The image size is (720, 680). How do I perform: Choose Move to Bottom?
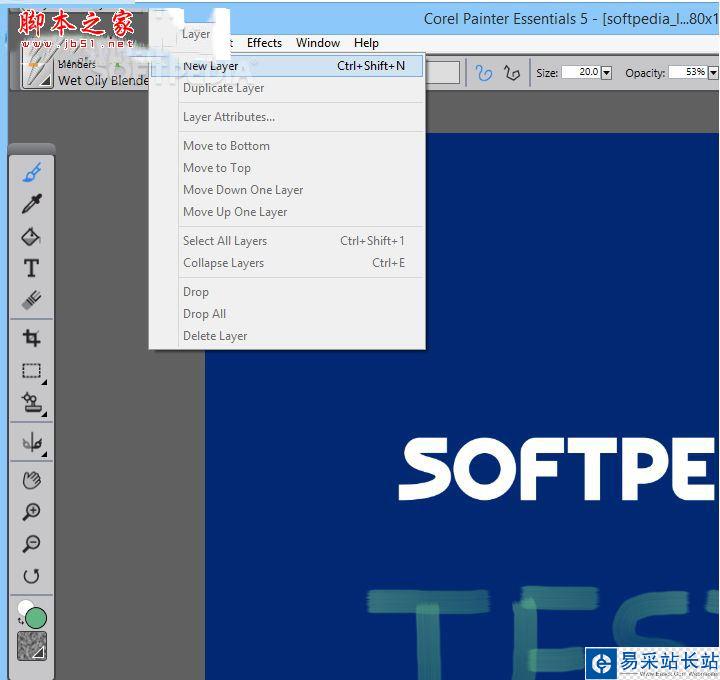click(287, 146)
